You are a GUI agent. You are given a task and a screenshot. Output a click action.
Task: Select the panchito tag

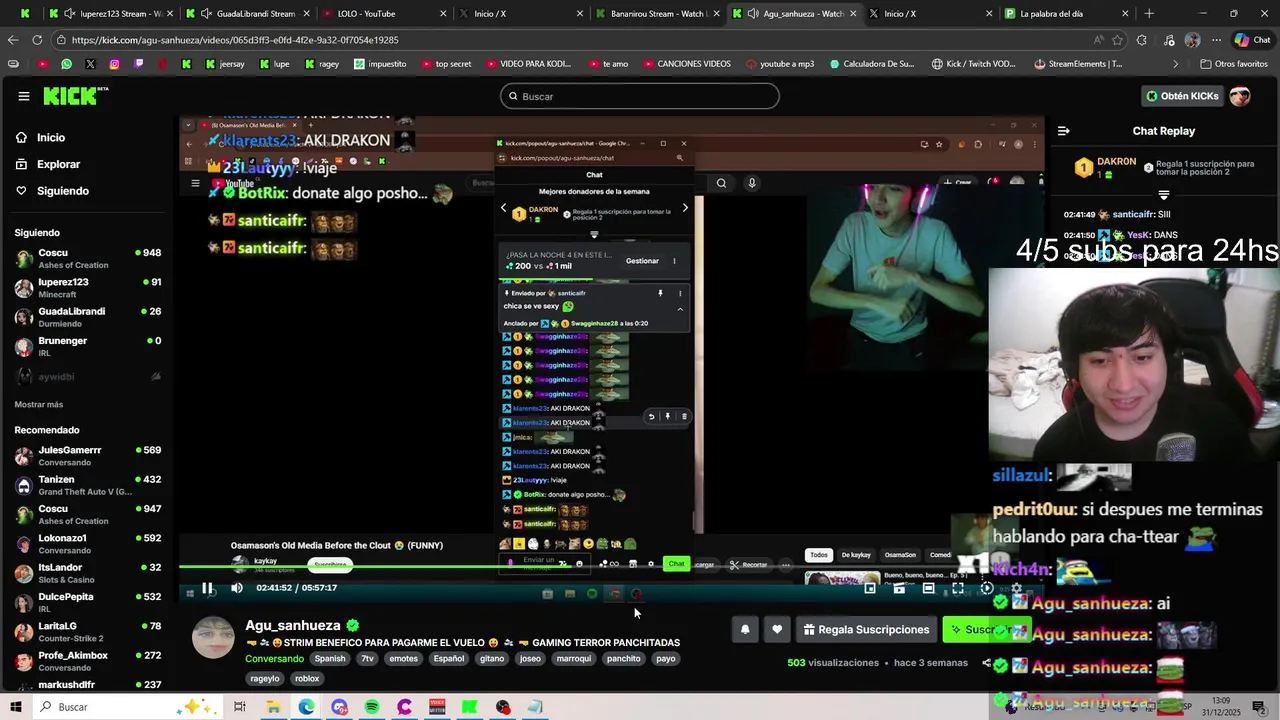(623, 659)
